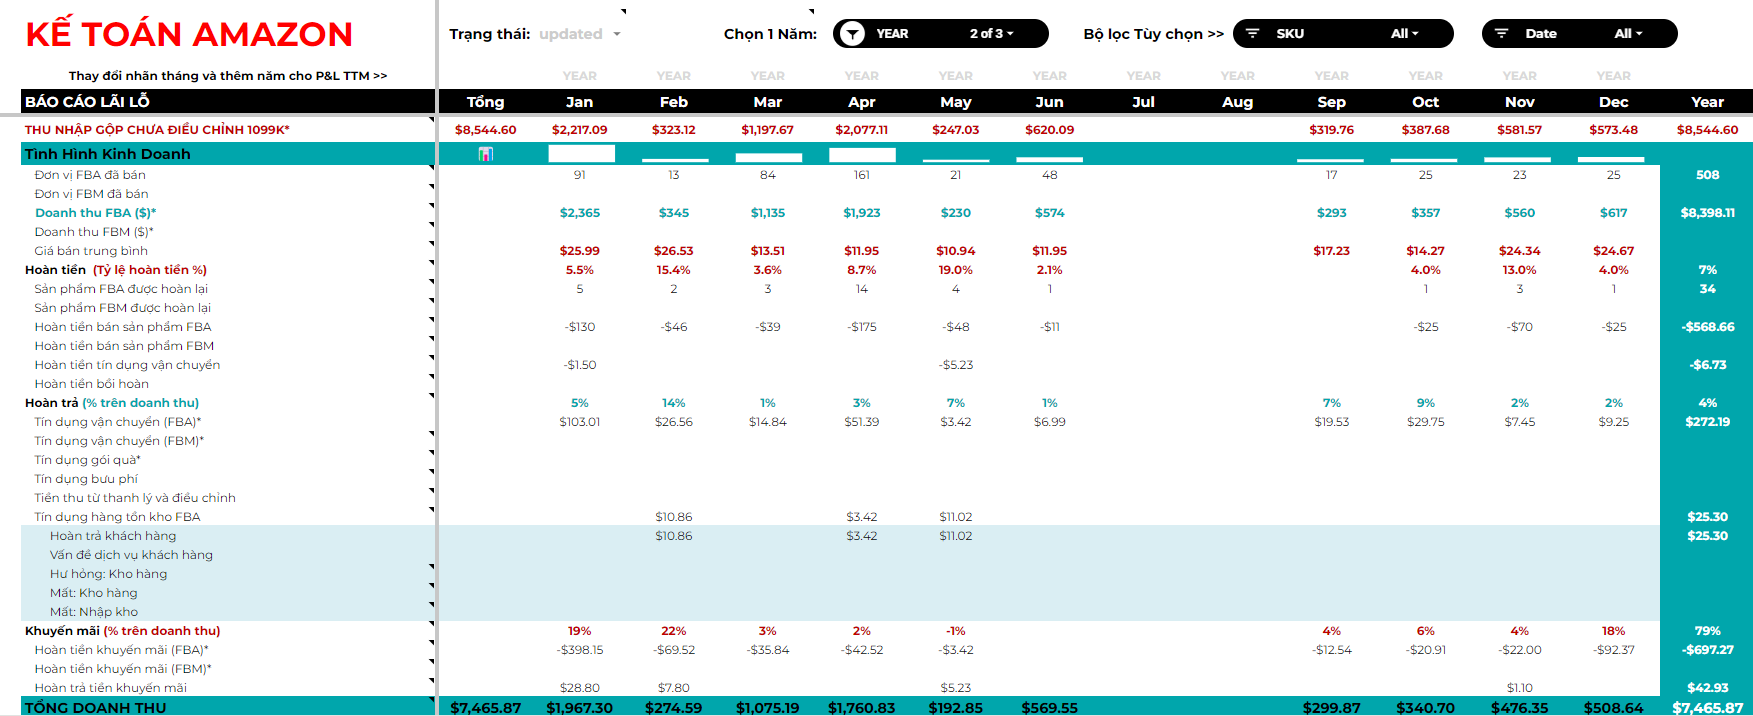Click the Jan column header
The height and width of the screenshot is (716, 1753).
click(x=580, y=102)
